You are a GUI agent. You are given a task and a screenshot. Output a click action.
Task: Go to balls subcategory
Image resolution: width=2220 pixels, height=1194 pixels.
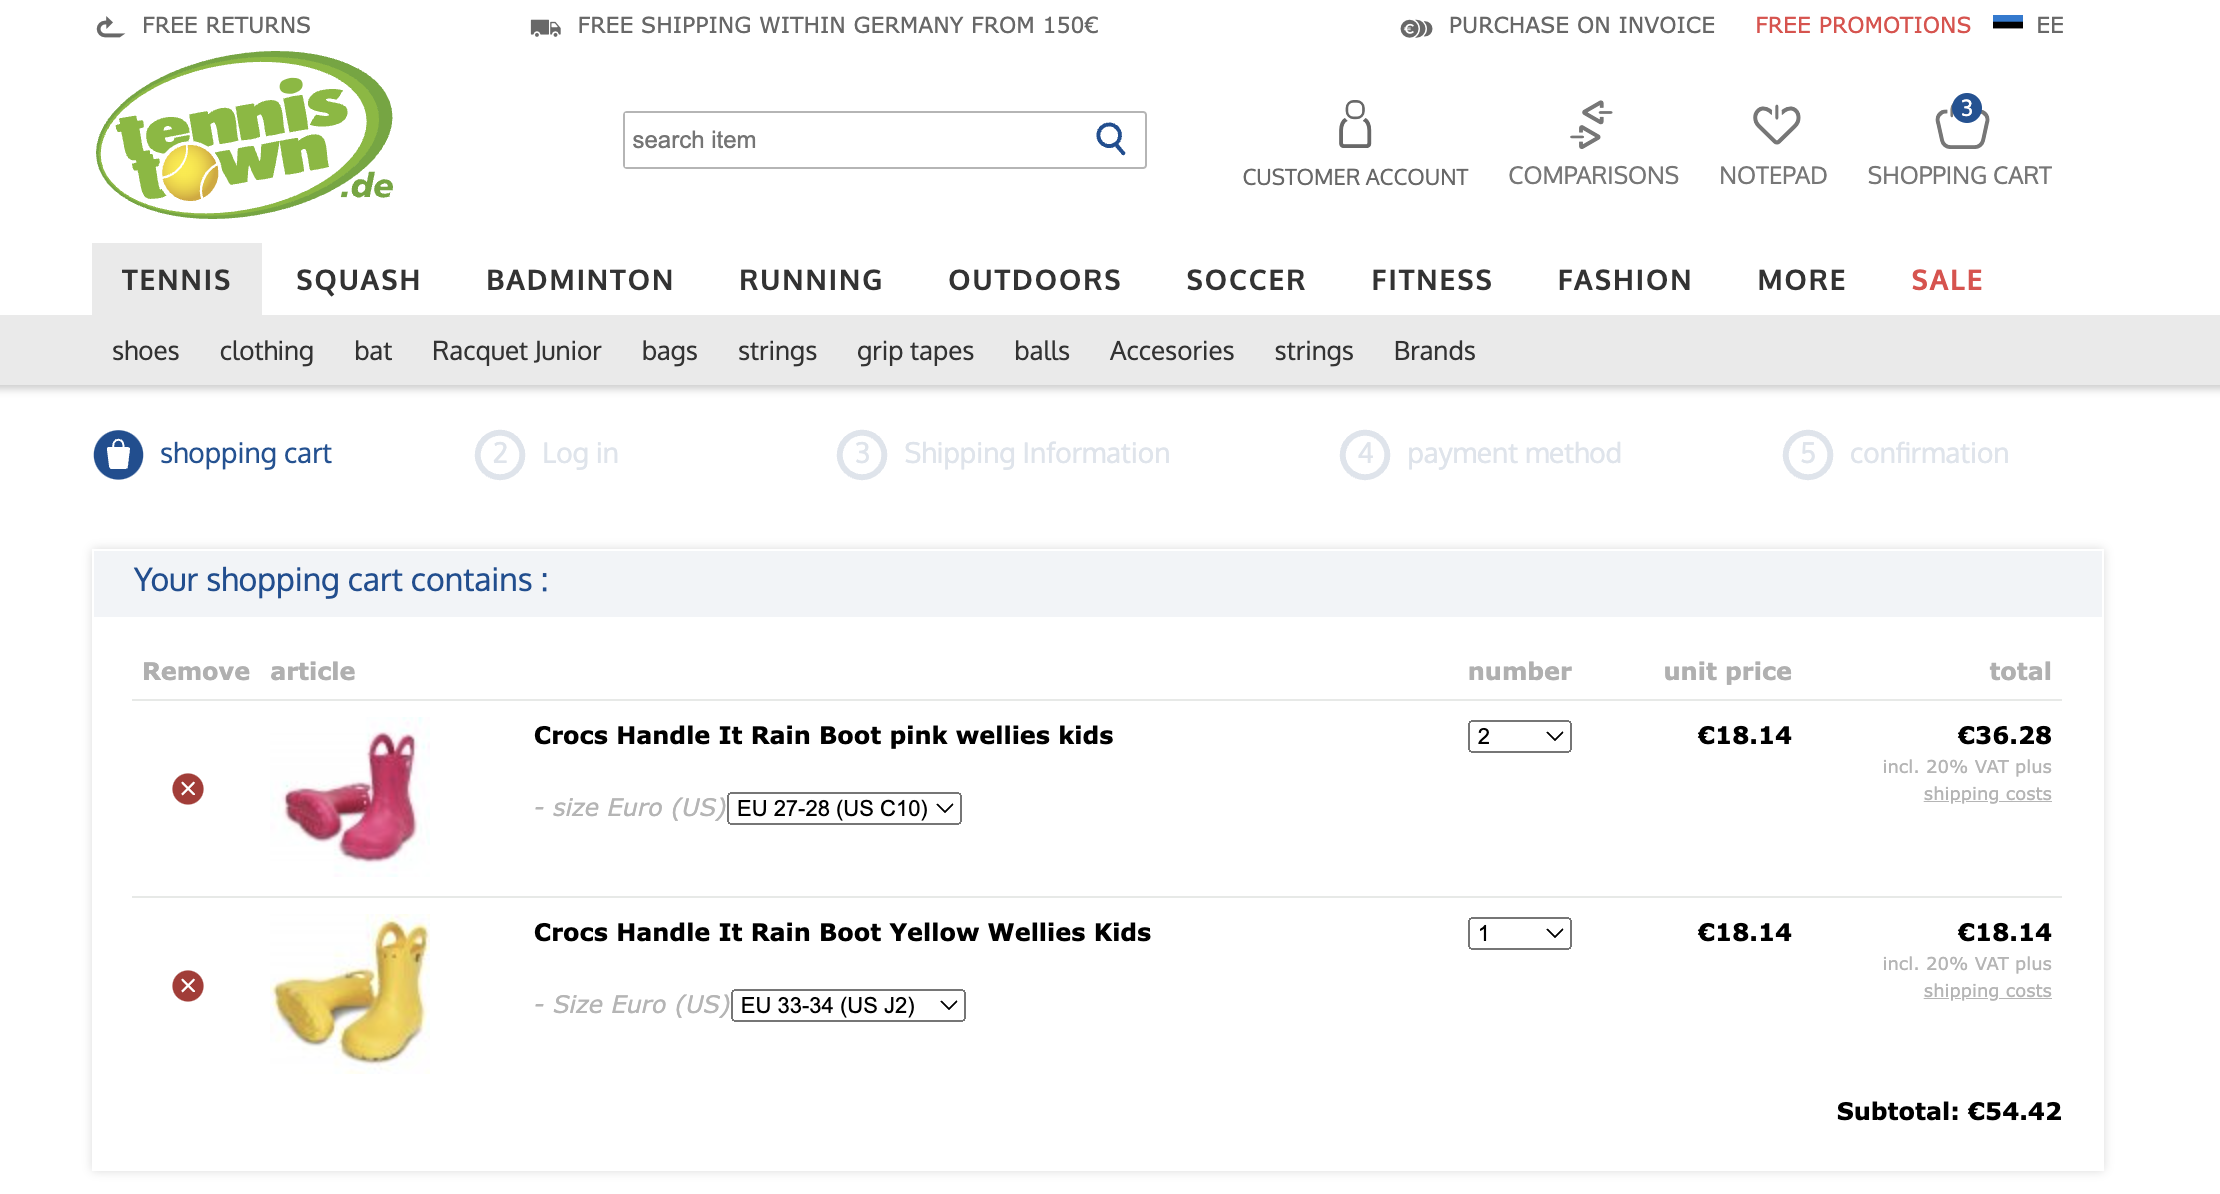click(x=1042, y=351)
